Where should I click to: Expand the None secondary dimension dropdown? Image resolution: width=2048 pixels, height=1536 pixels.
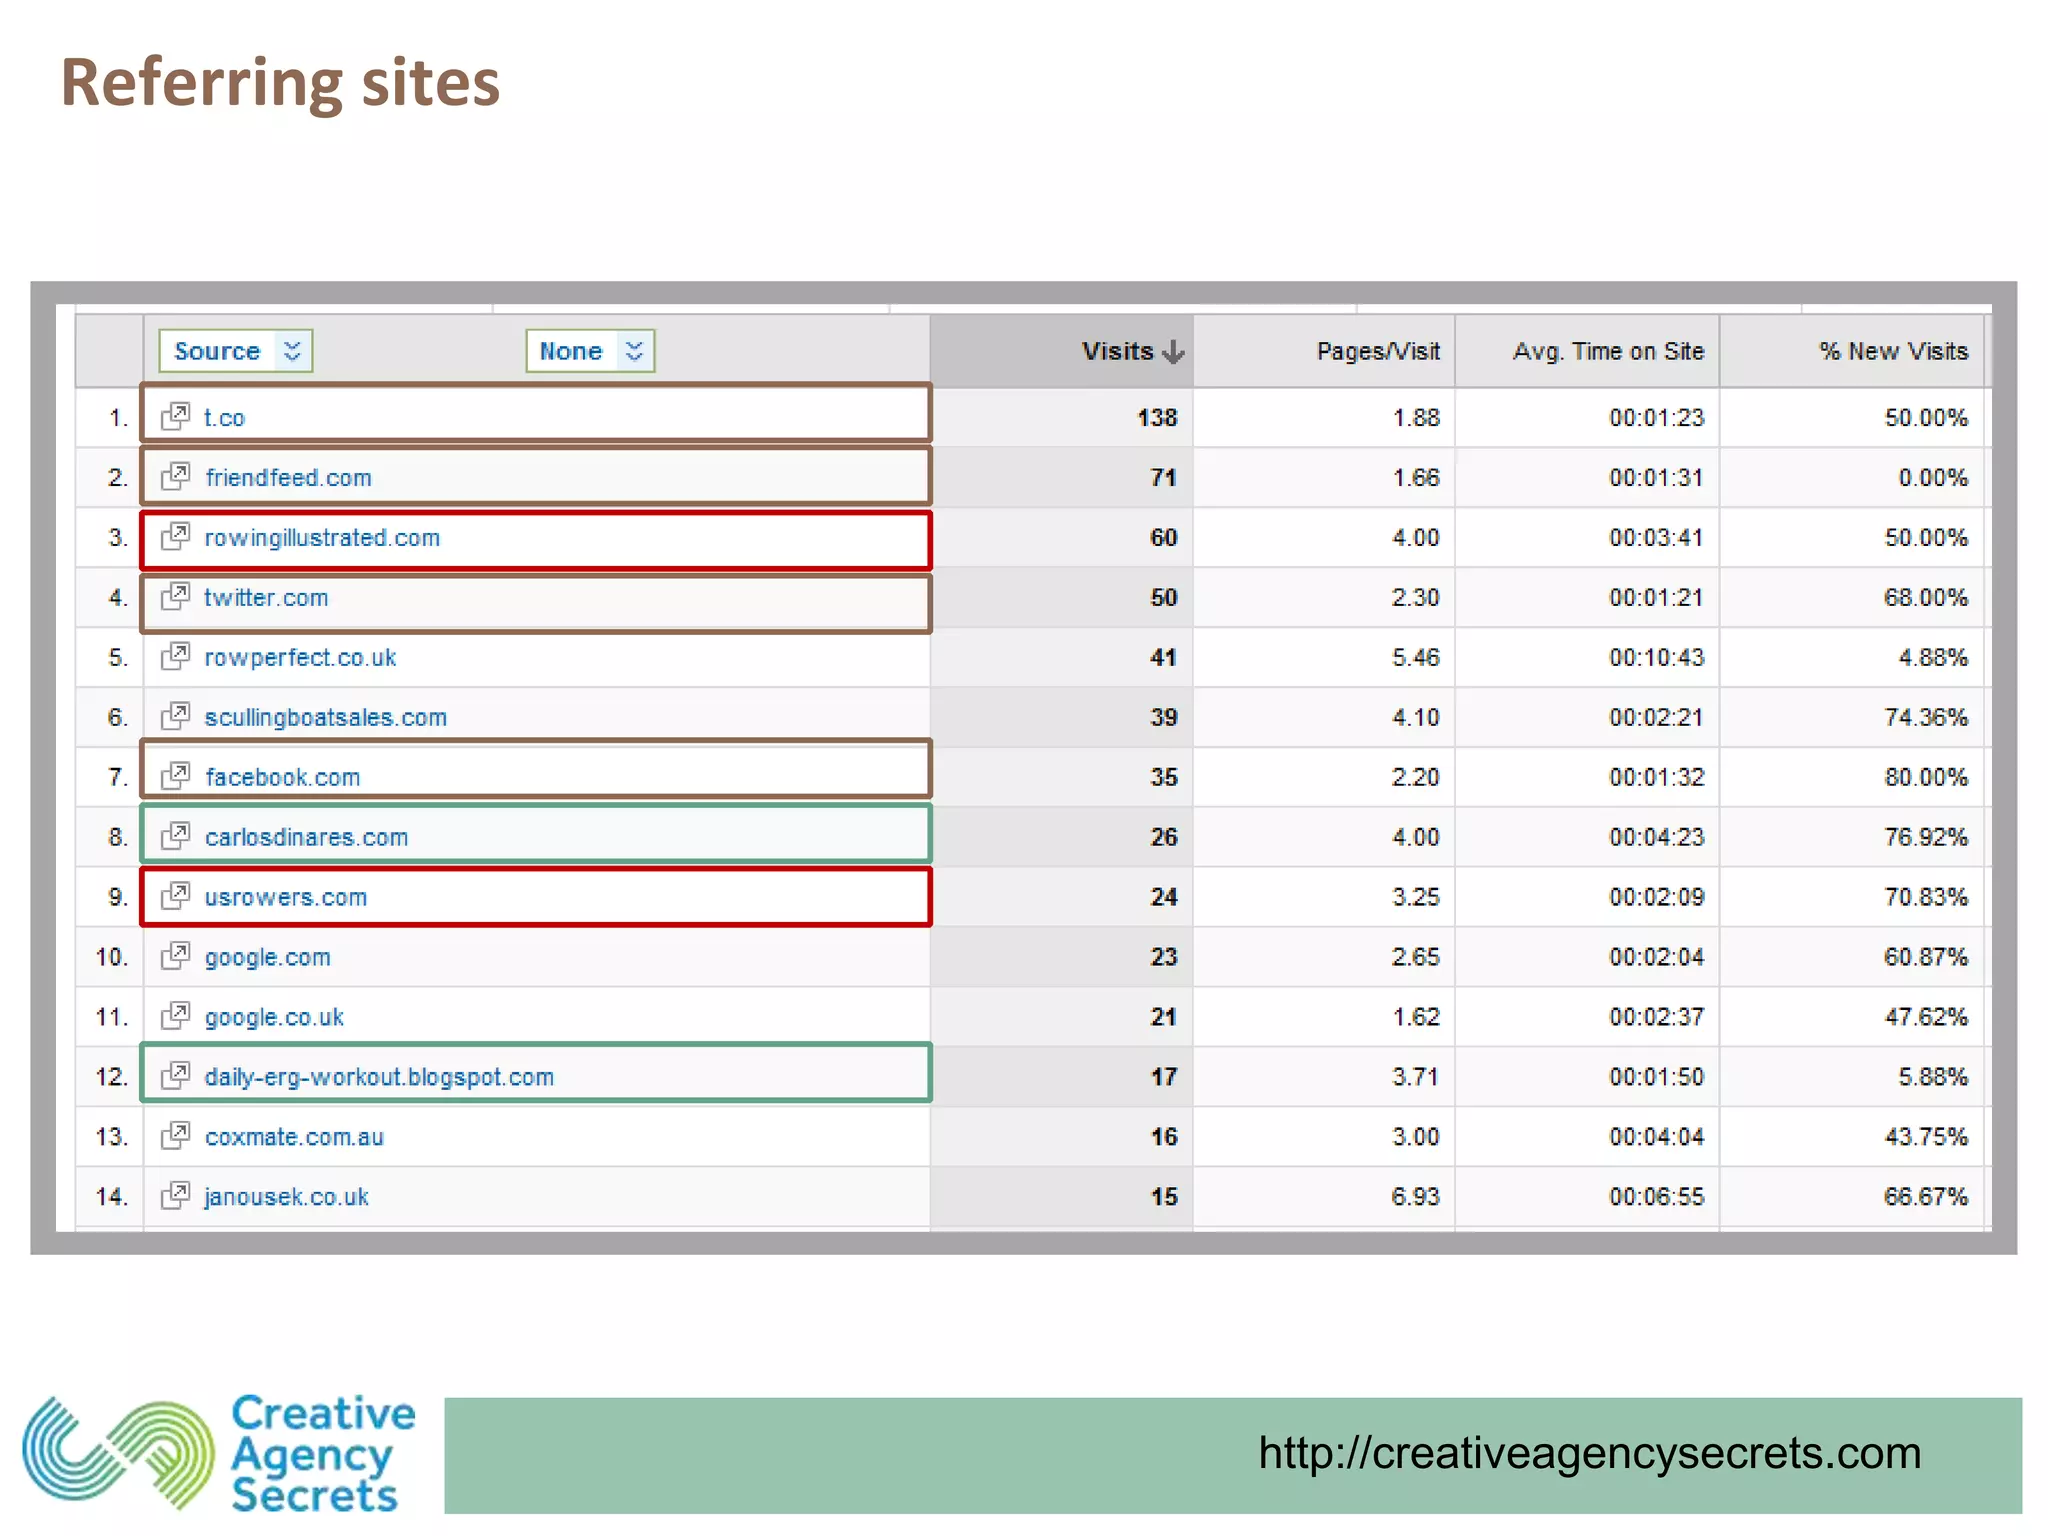[590, 351]
